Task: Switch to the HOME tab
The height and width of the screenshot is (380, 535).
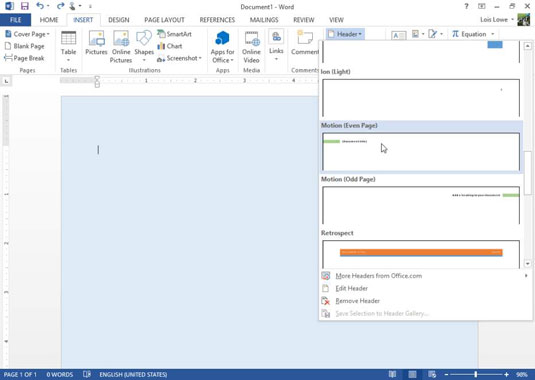Action: 49,20
